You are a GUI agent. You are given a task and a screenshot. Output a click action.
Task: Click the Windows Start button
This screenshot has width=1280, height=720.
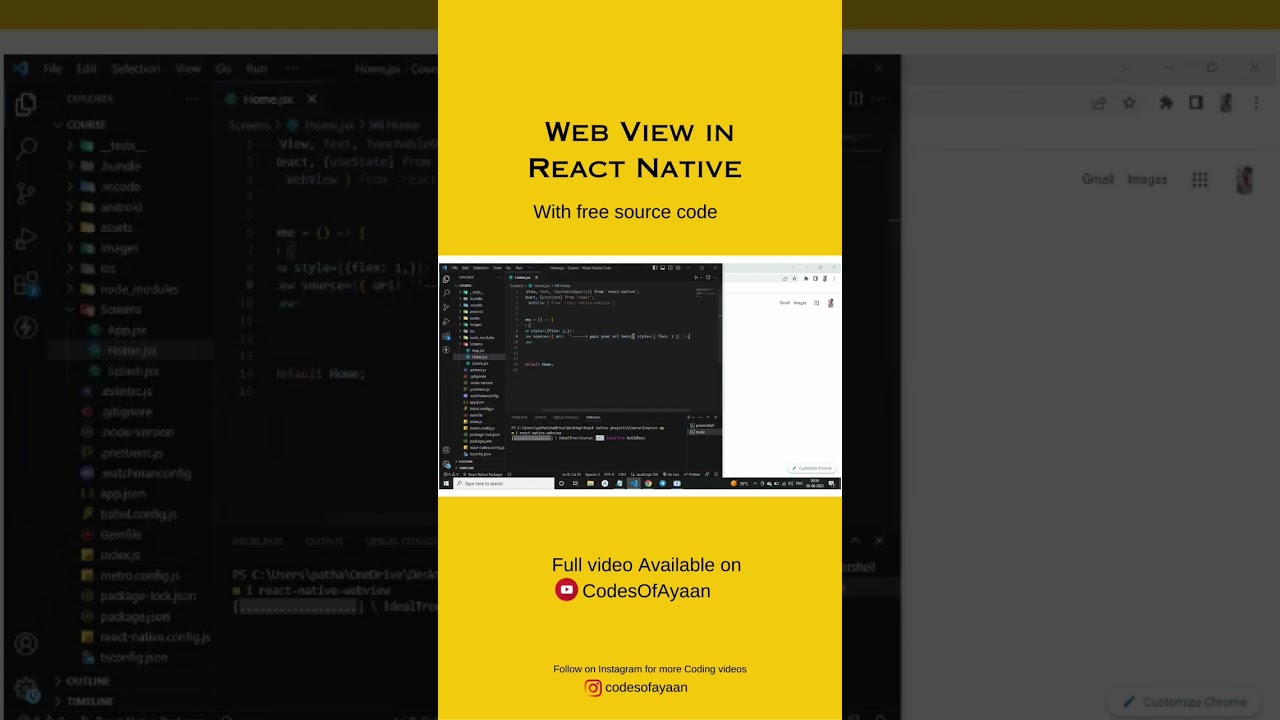[446, 484]
